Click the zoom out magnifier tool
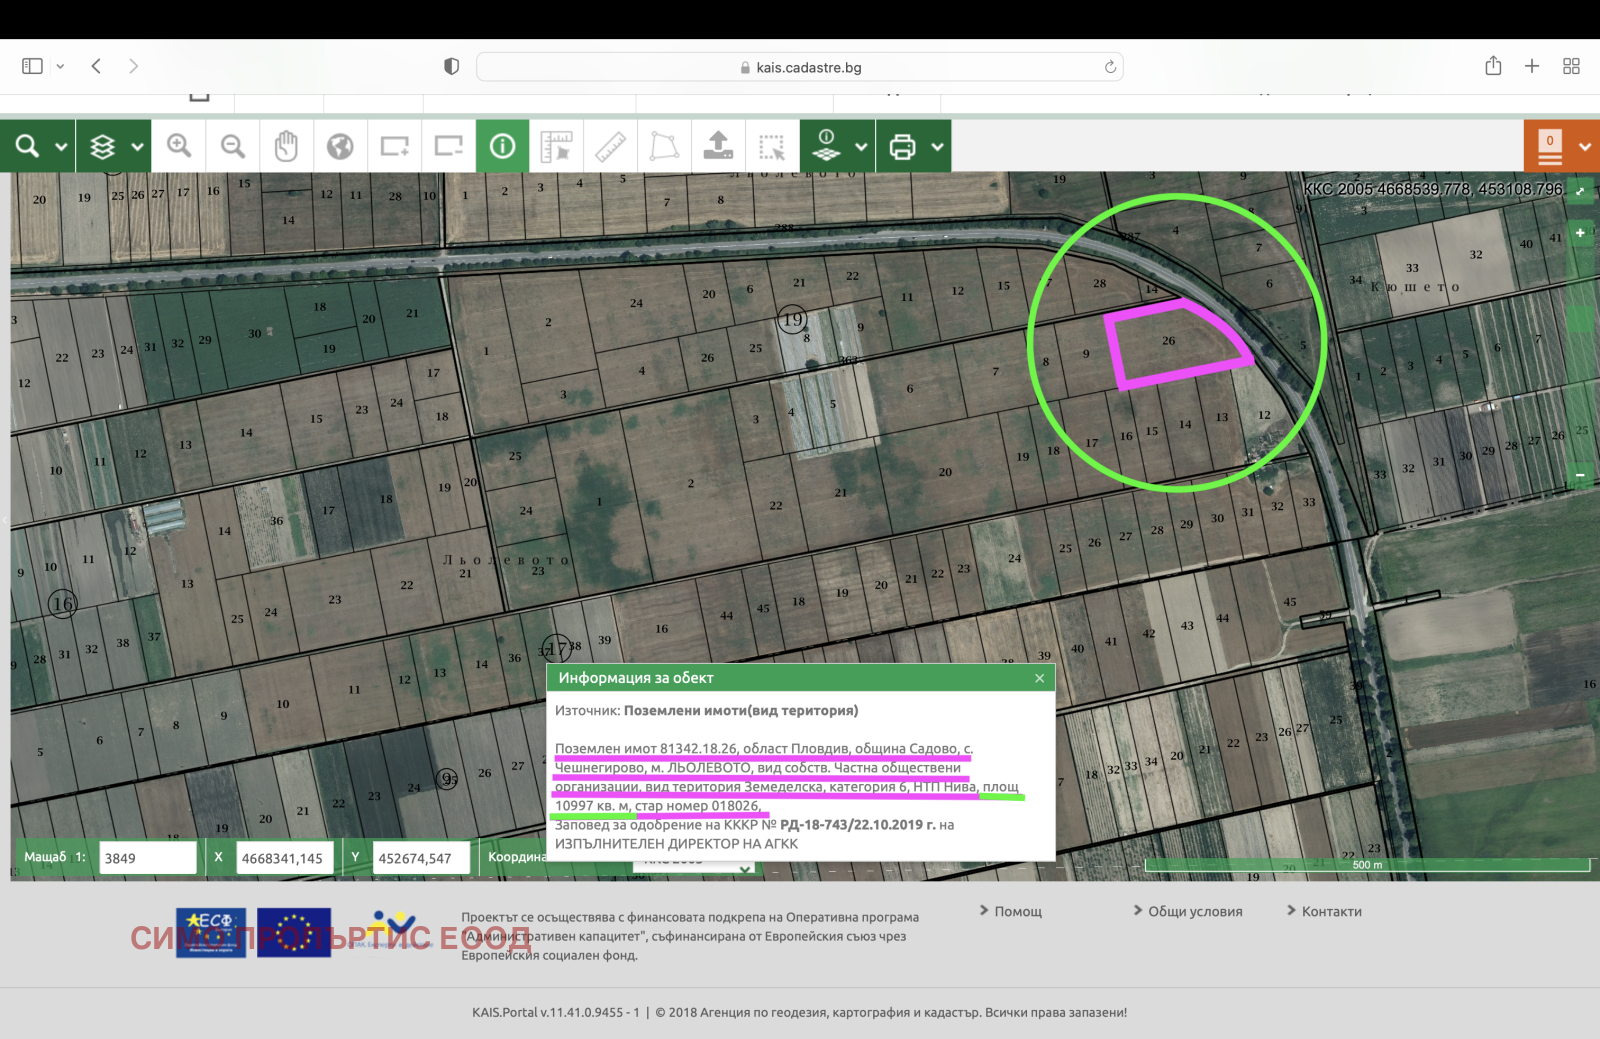 (x=233, y=146)
